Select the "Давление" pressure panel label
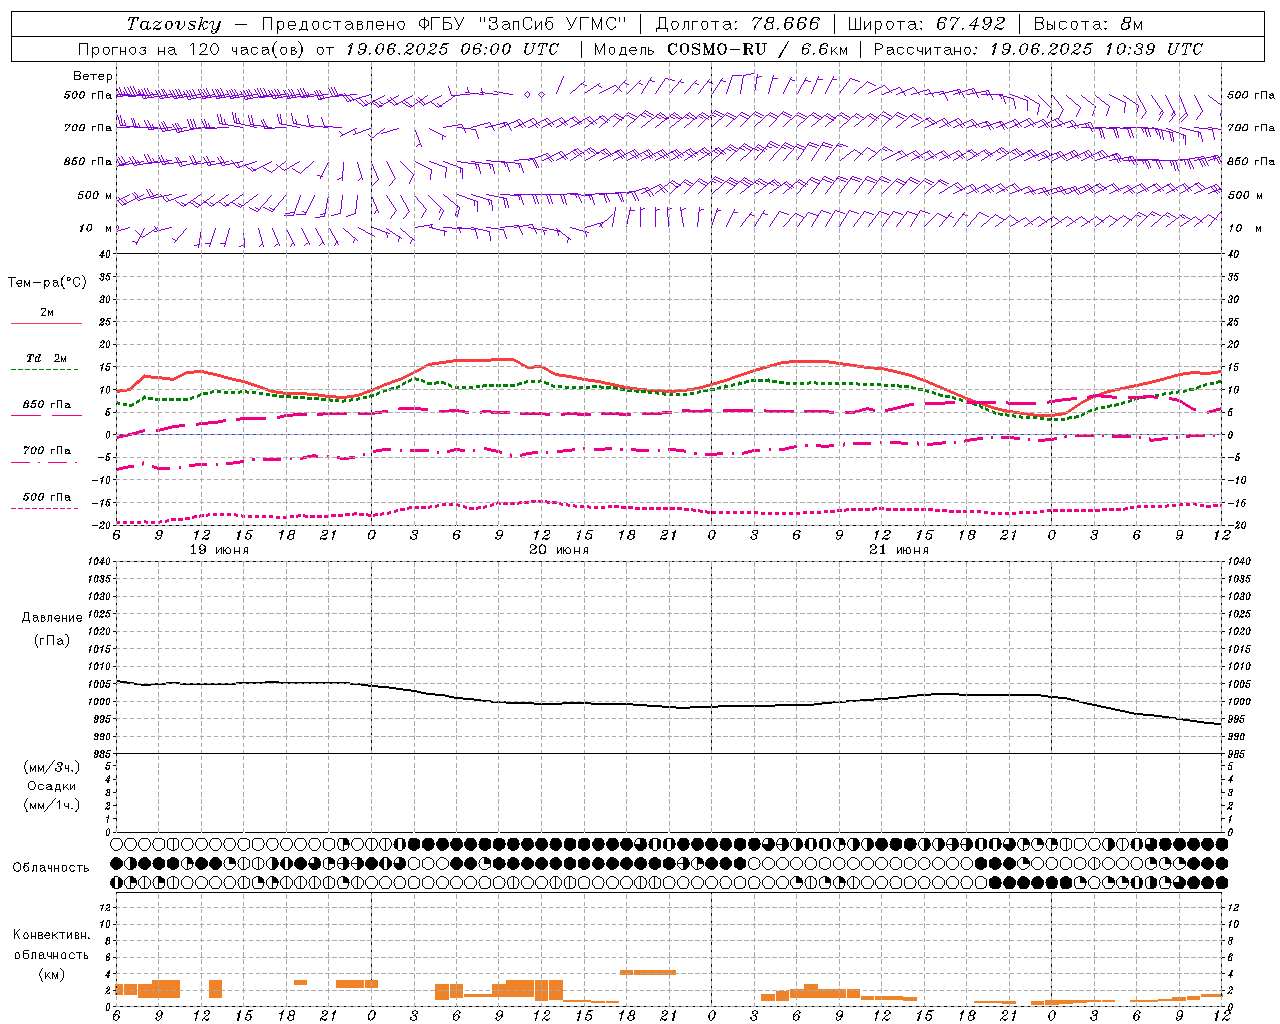This screenshot has width=1280, height=1024. click(x=52, y=618)
